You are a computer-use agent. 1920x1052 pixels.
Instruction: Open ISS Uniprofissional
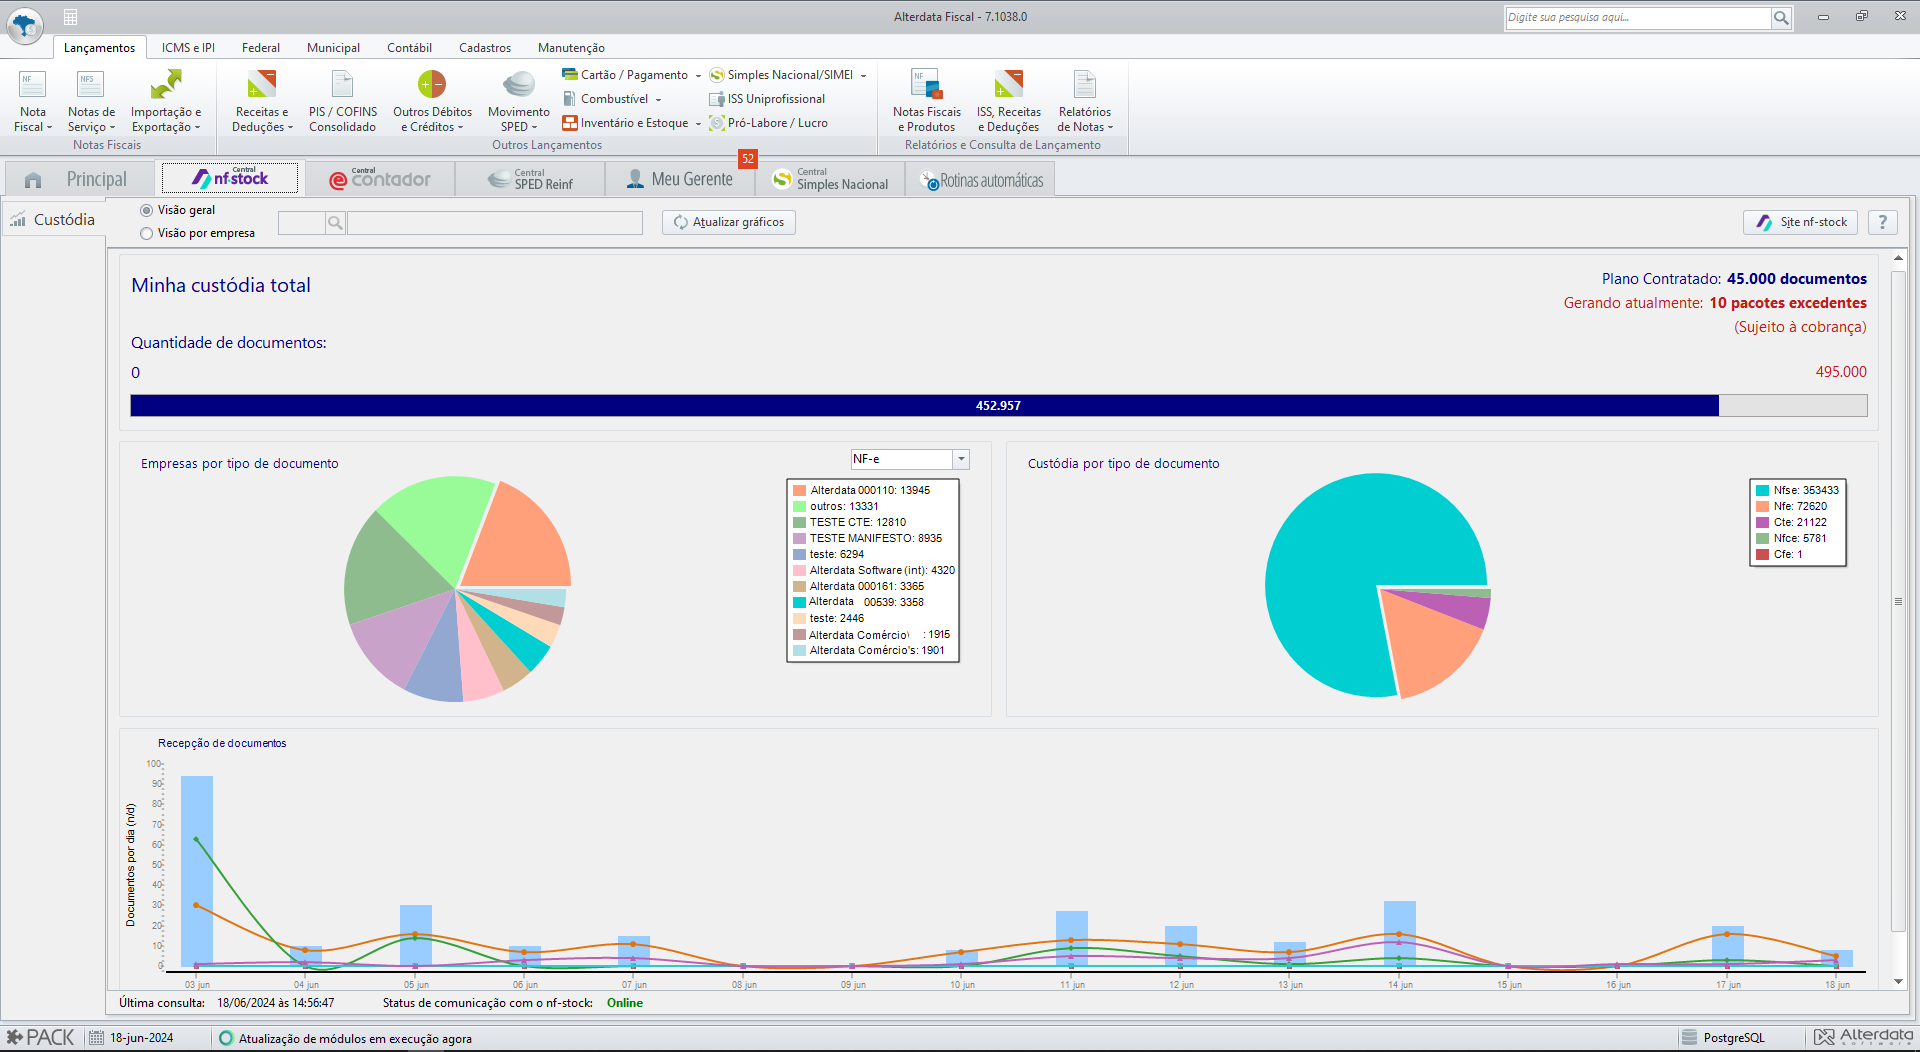(x=767, y=99)
